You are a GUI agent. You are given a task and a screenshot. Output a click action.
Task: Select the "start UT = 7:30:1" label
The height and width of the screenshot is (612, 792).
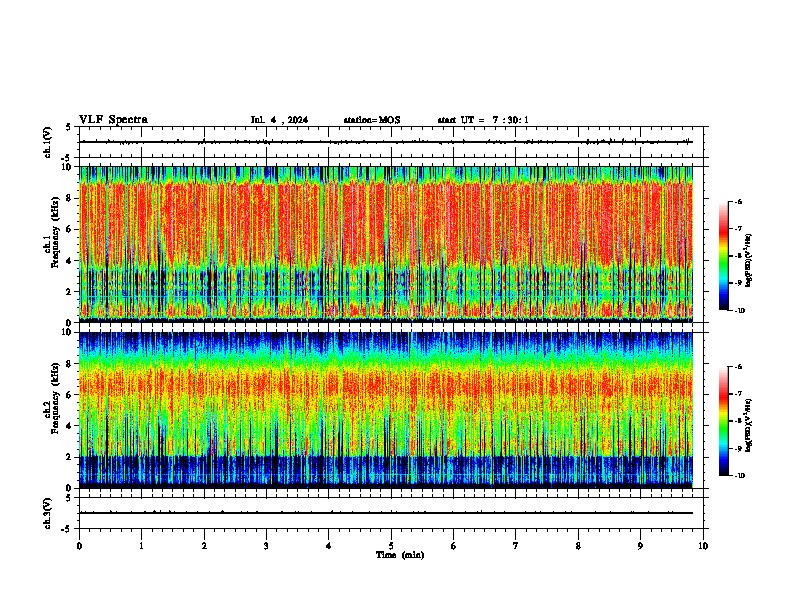tap(483, 120)
